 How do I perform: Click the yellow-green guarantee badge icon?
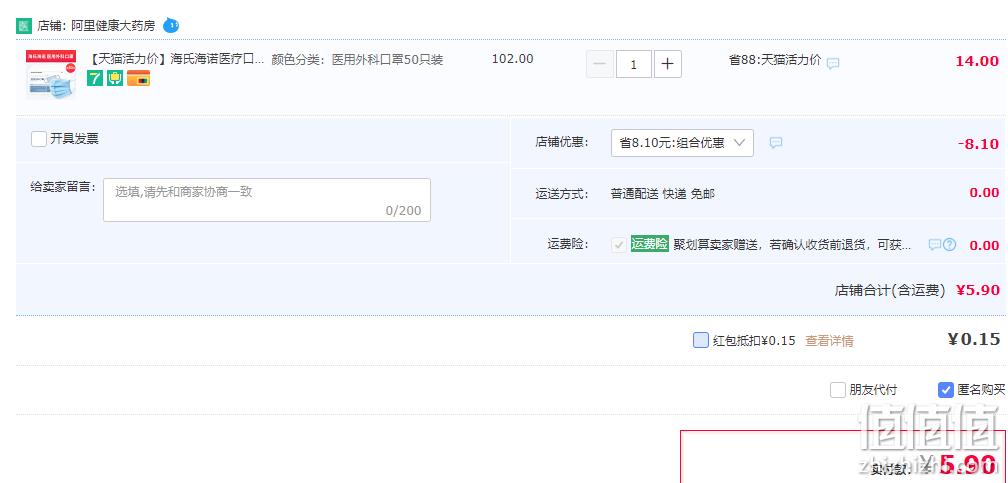point(115,78)
